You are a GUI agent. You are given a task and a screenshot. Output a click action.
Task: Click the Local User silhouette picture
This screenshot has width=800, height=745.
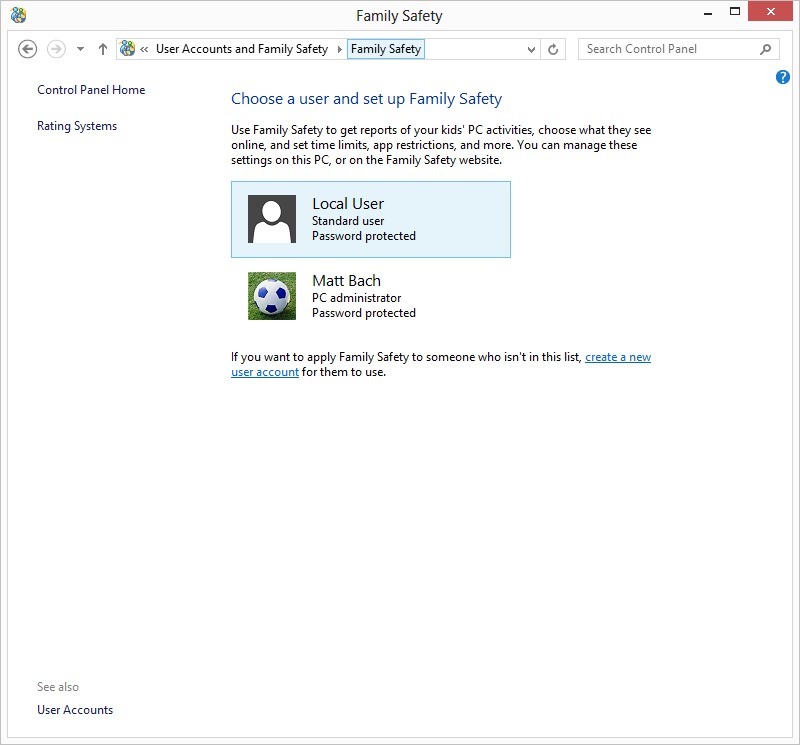coord(272,219)
